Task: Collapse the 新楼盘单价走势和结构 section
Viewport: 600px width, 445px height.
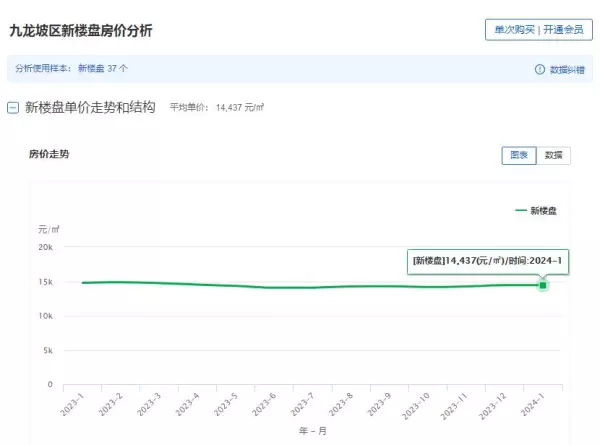Action: (x=13, y=108)
